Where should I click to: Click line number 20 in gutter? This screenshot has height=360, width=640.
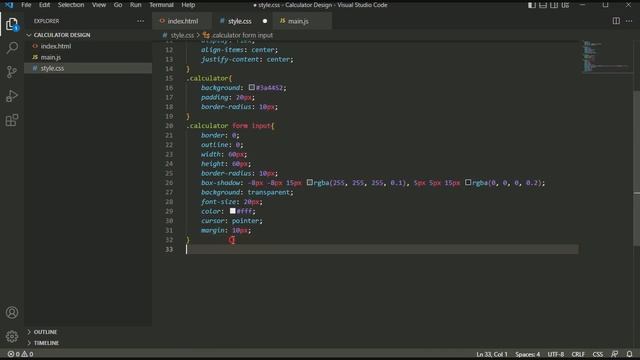(169, 126)
